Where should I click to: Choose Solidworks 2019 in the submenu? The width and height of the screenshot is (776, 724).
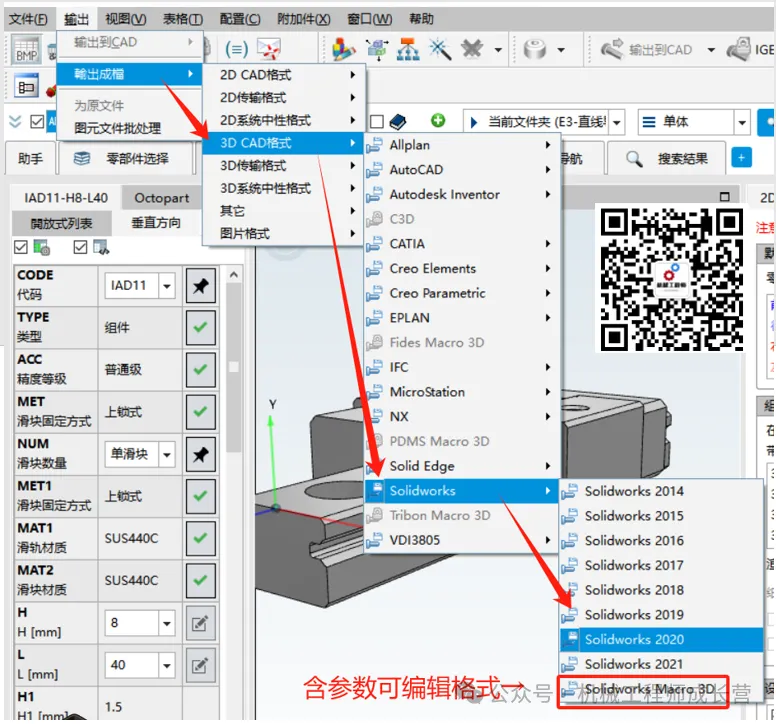click(661, 615)
